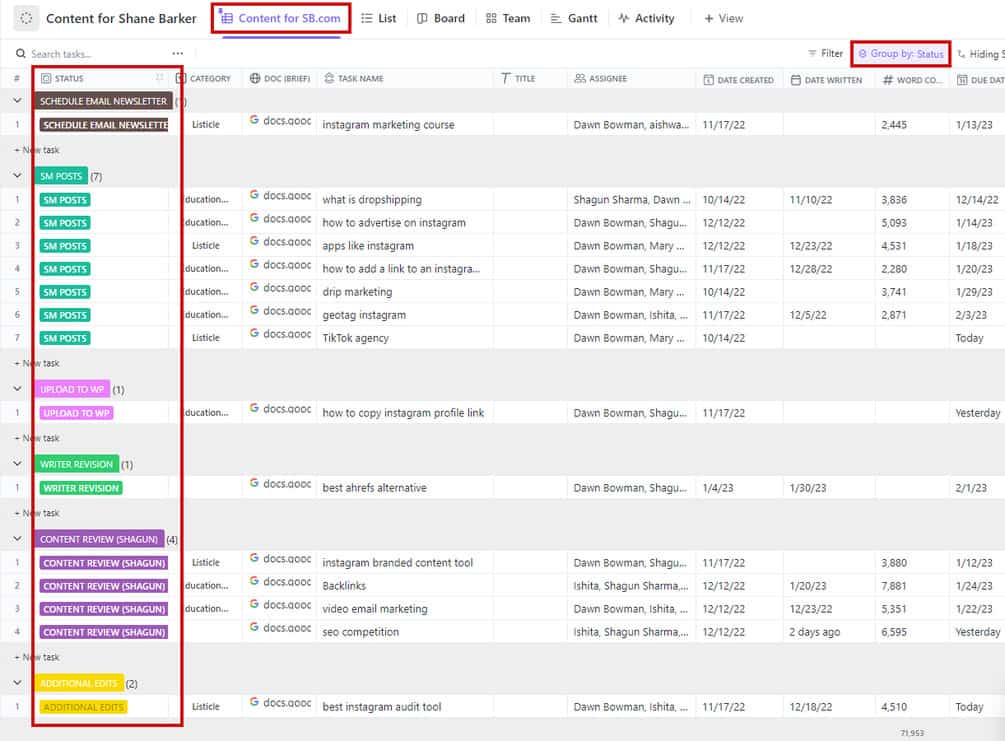Open Google doc icon for Backlinks task

click(254, 581)
